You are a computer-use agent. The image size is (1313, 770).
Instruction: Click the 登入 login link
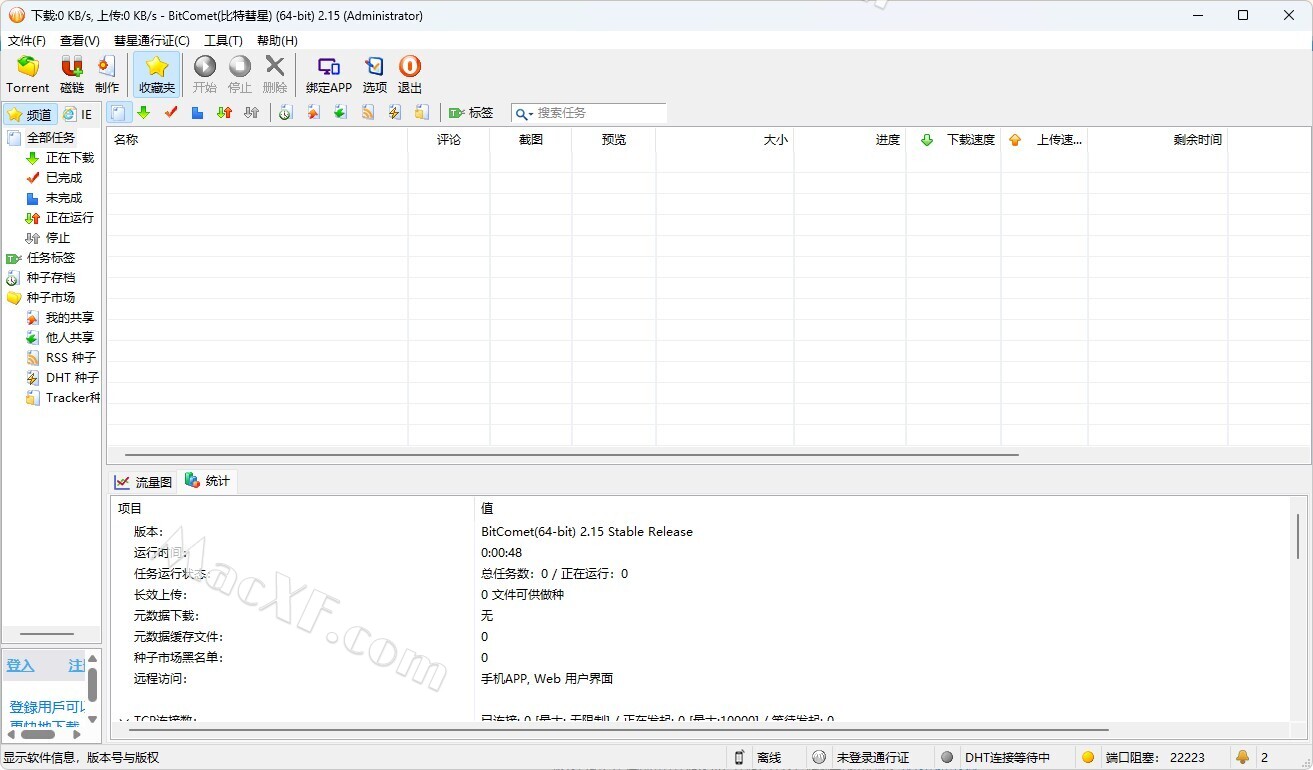pos(20,666)
